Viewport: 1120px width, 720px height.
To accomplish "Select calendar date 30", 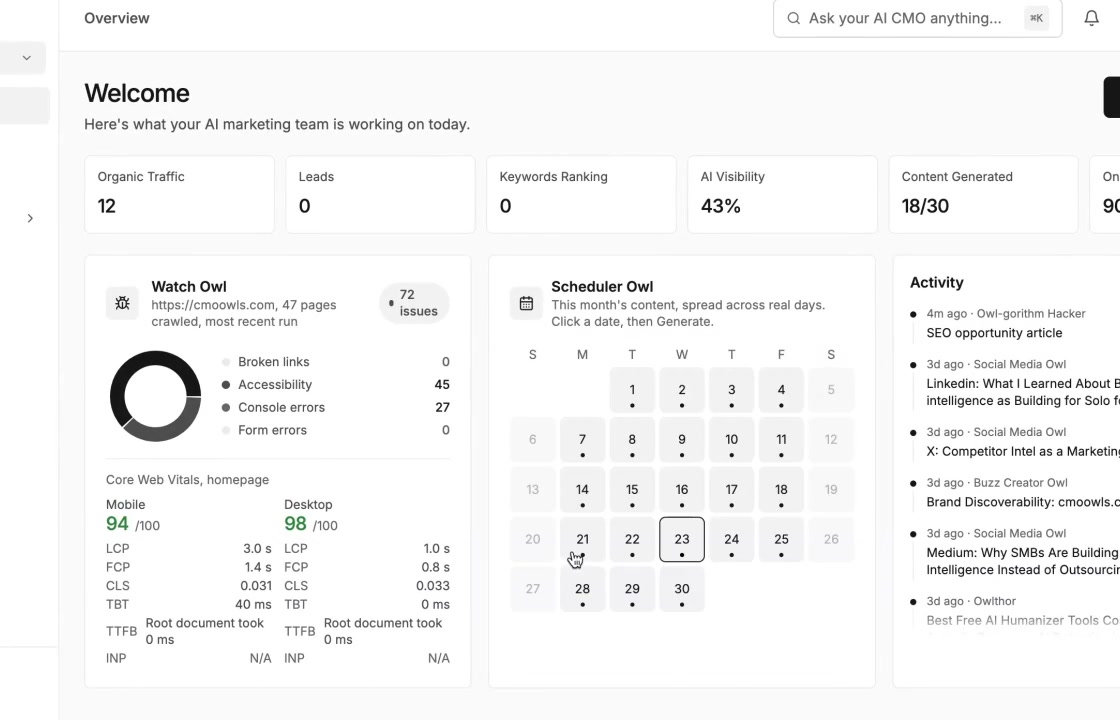I will [x=681, y=589].
